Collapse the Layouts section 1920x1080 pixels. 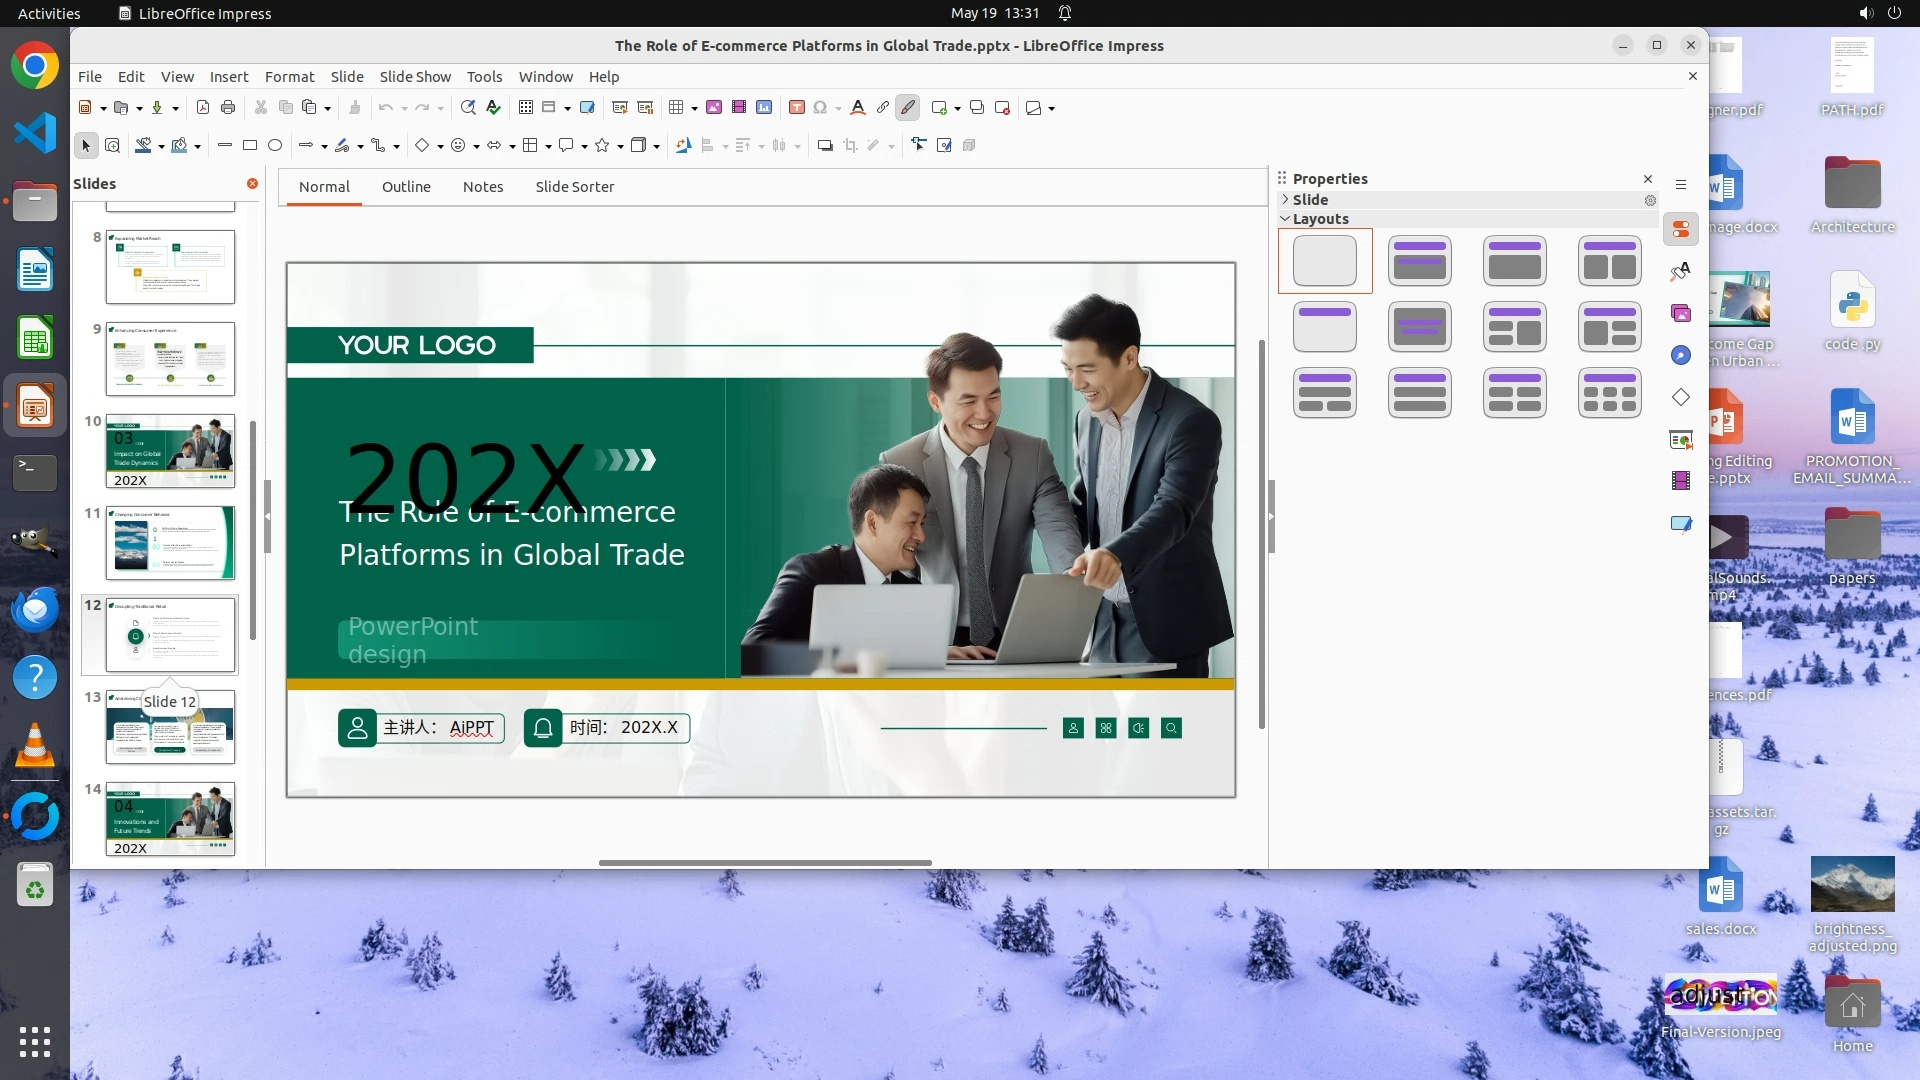(1319, 219)
